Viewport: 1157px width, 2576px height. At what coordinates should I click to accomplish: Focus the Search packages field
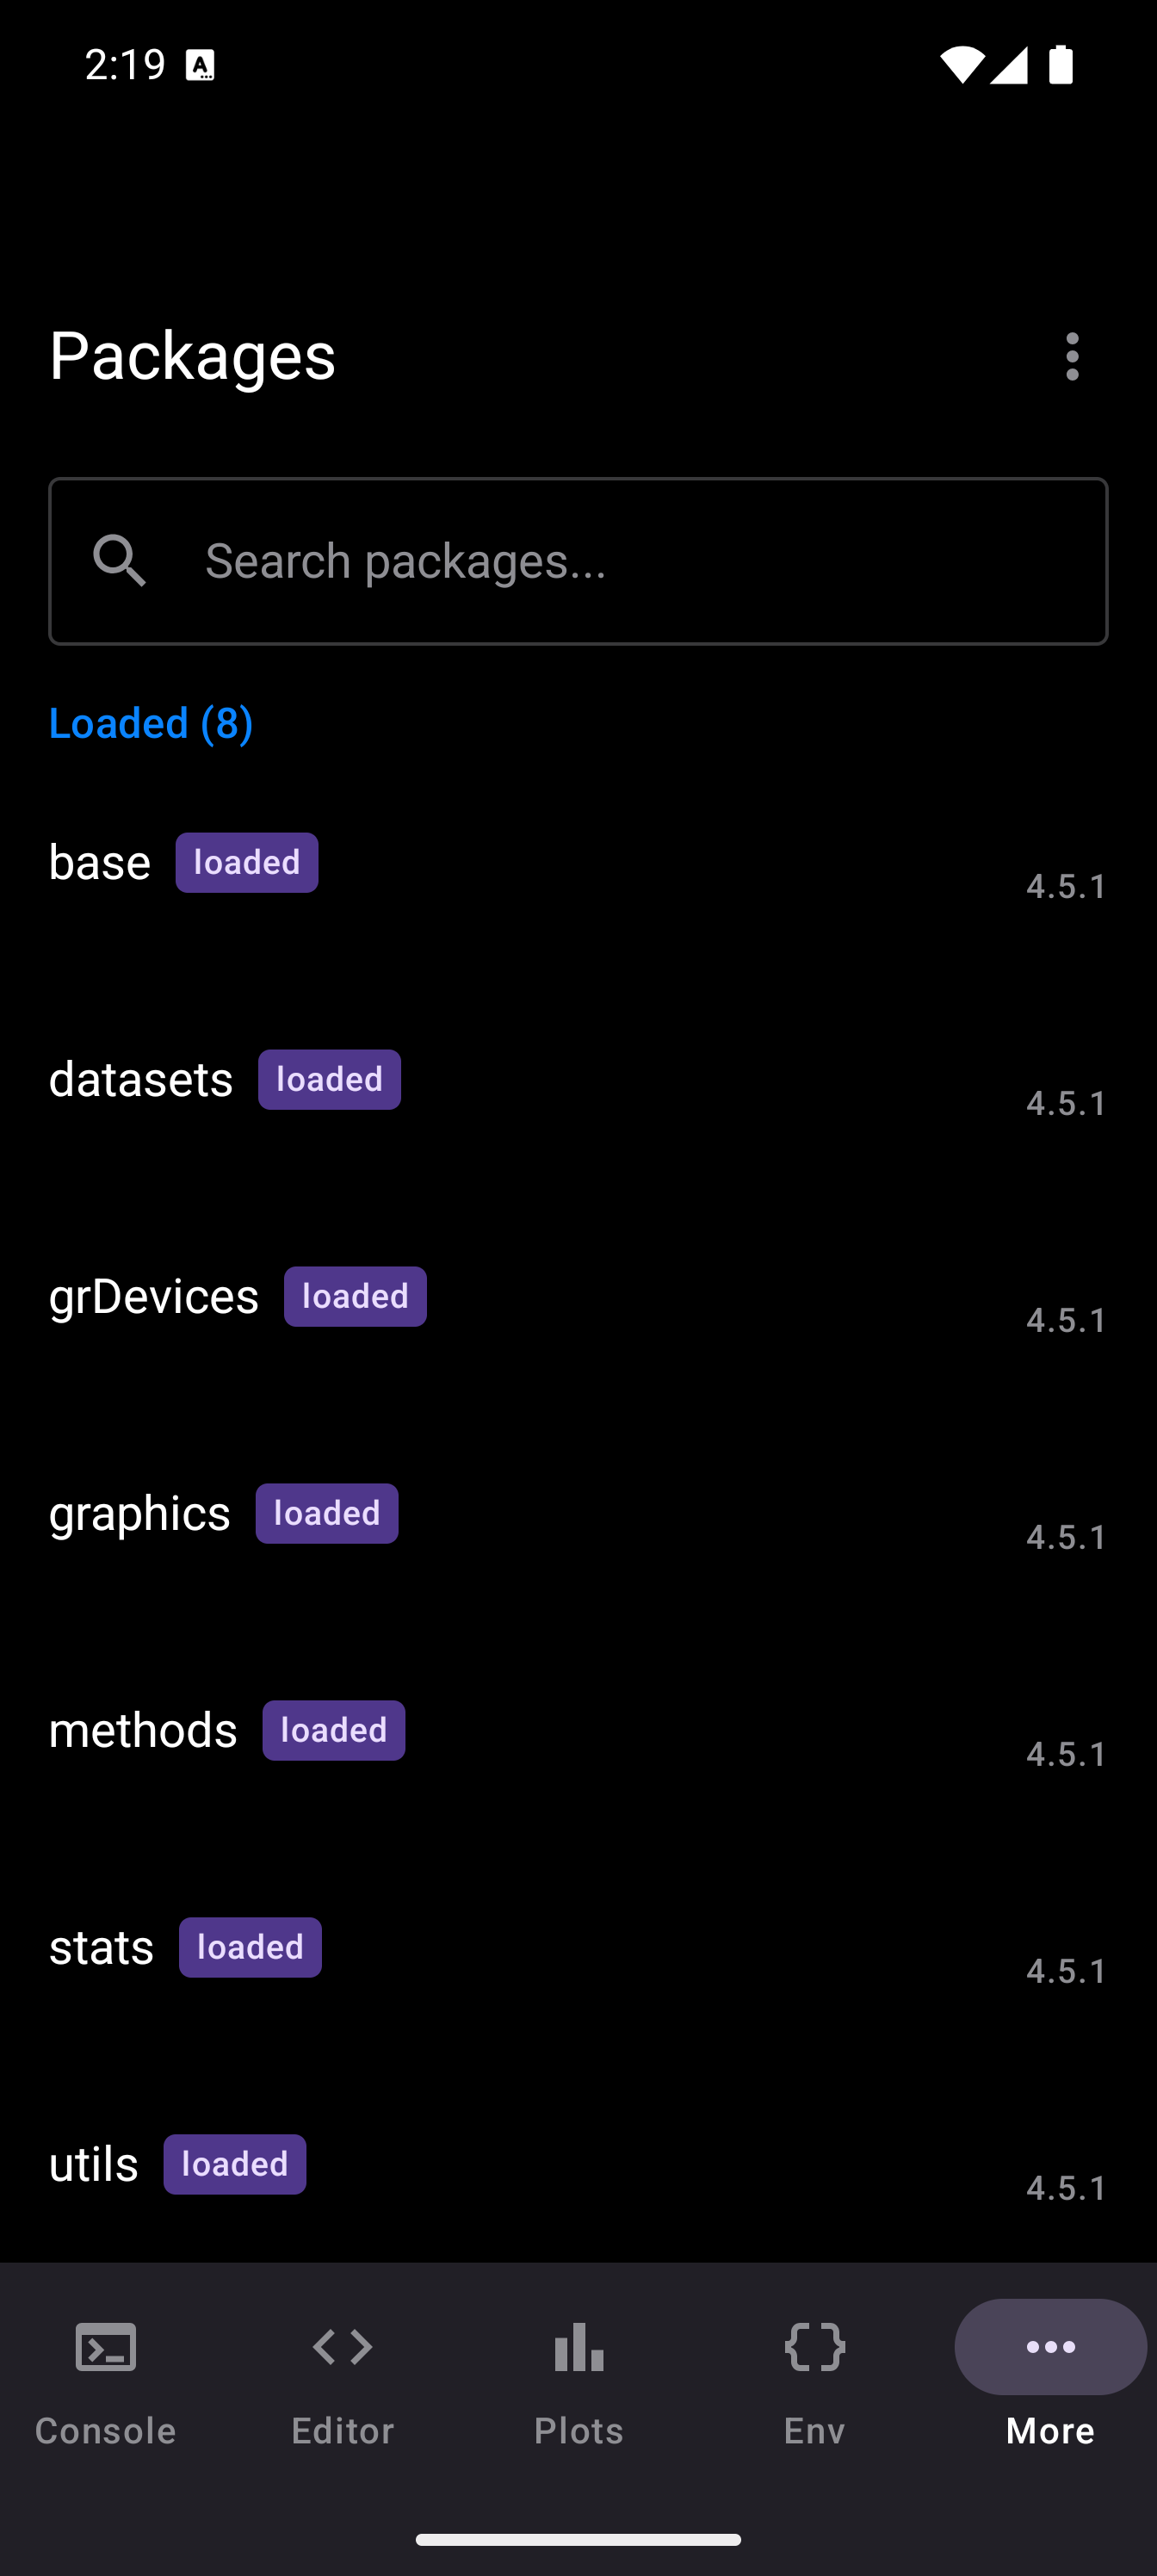click(640, 561)
